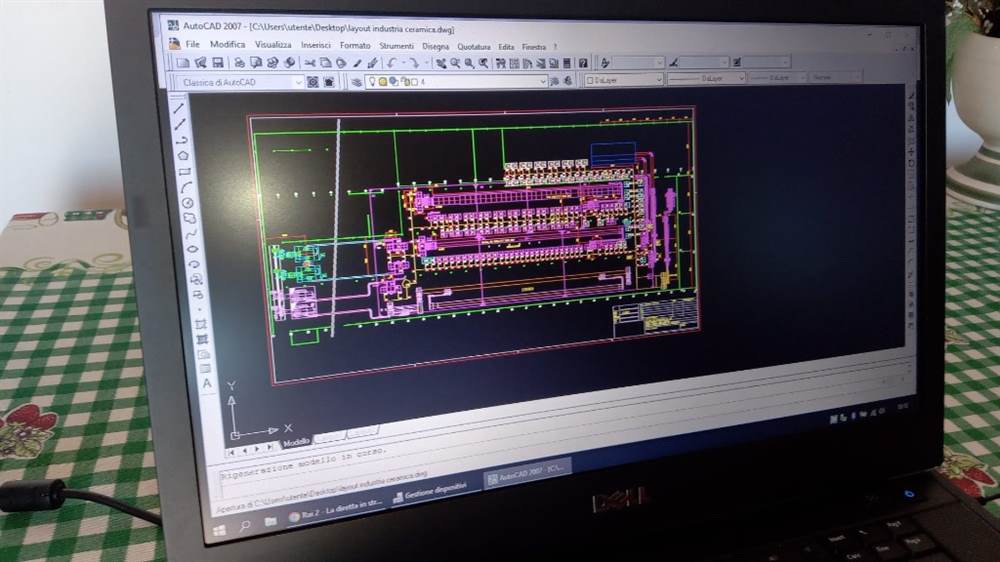Select the Hatch tool
This screenshot has height=562, width=1000.
coord(200,324)
